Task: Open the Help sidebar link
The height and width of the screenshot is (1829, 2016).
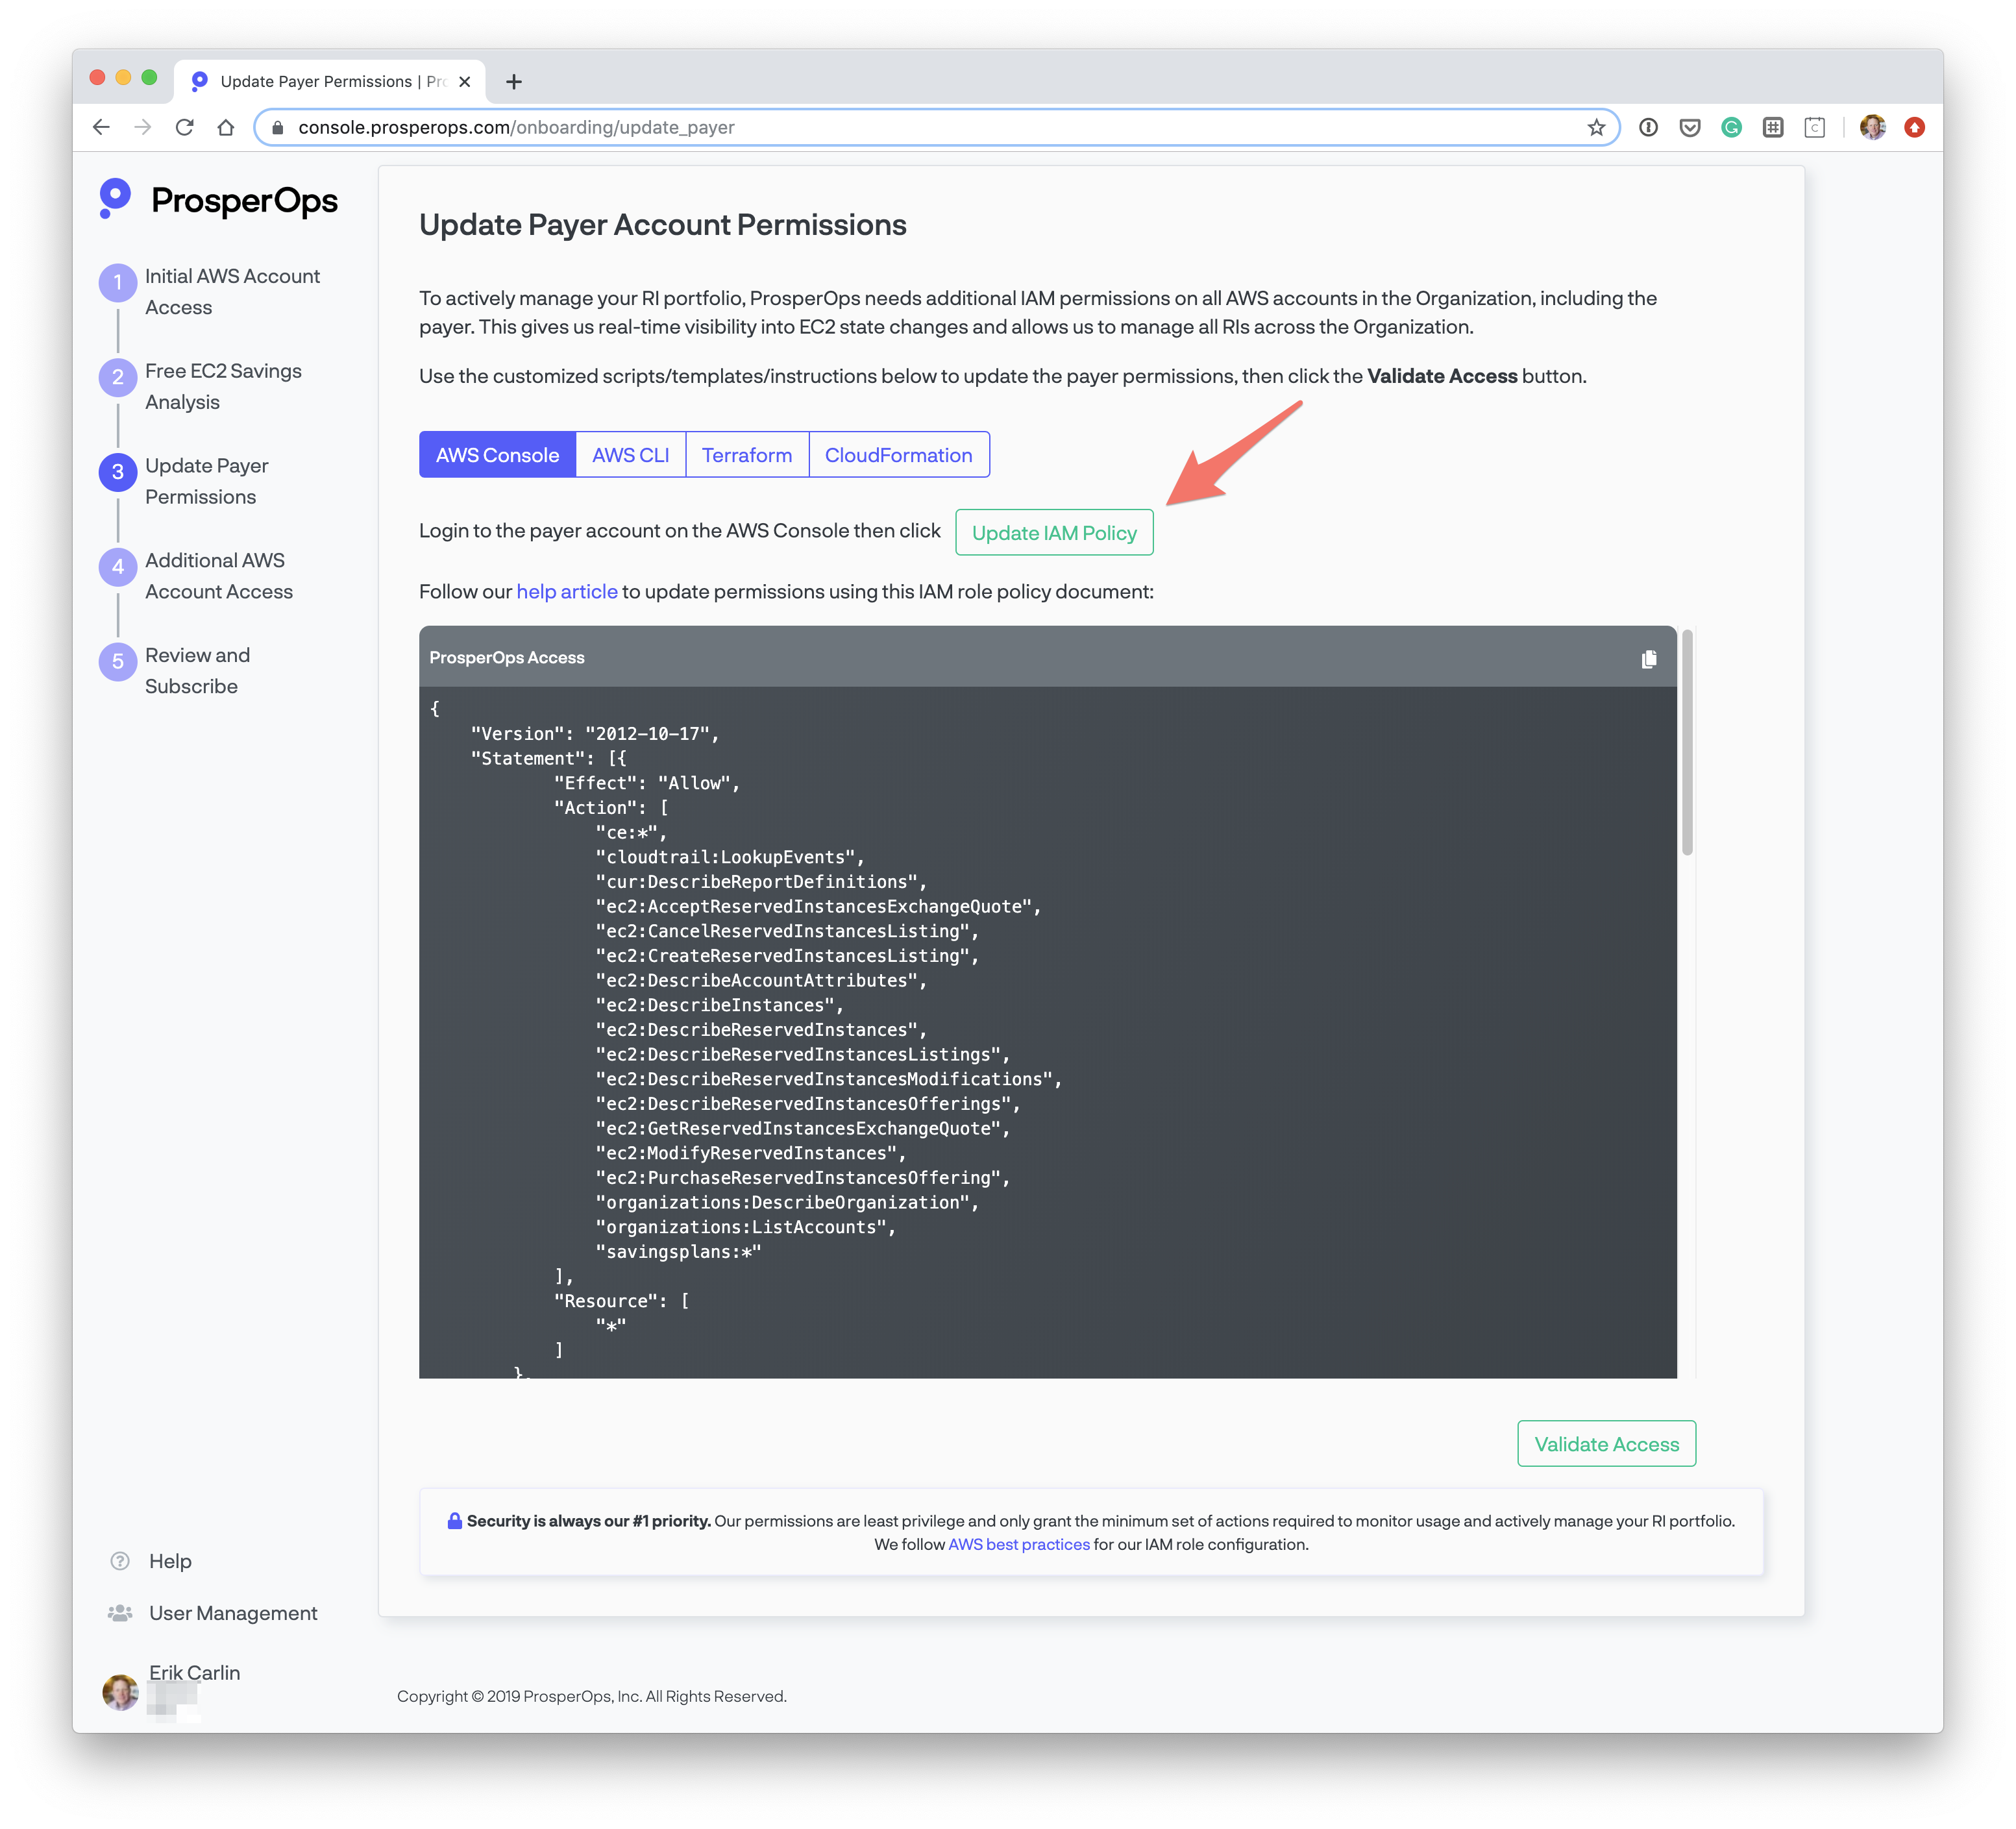Action: [x=170, y=1561]
